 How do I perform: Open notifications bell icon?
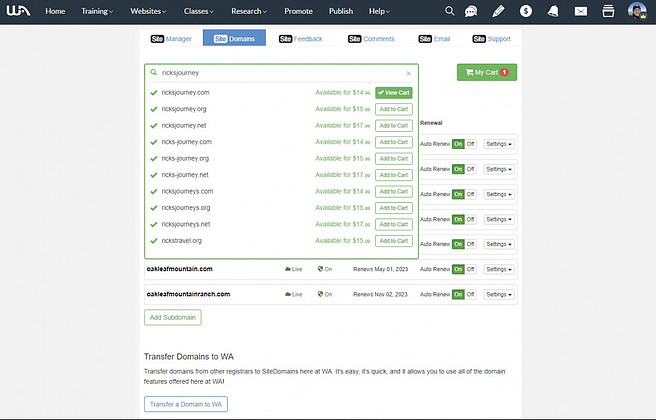553,11
